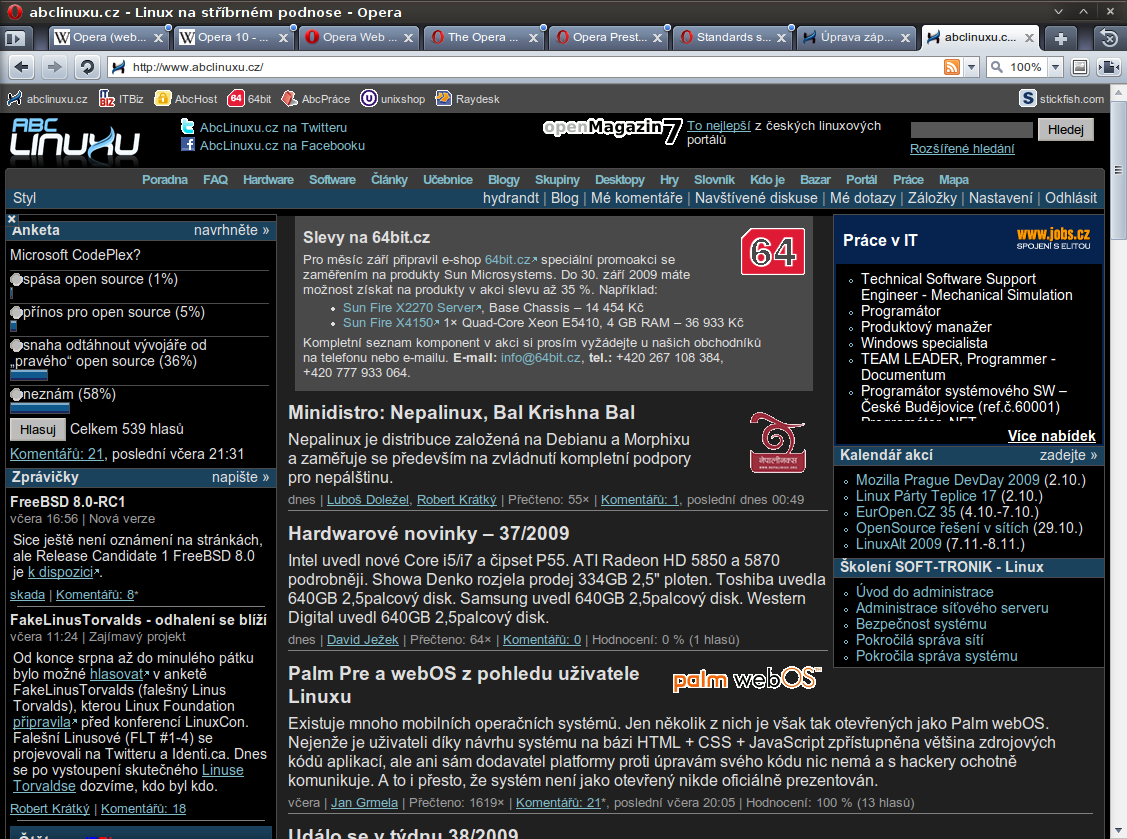Open AbcLinuxu.cz na Twitteru link
The image size is (1127, 839).
pos(273,127)
